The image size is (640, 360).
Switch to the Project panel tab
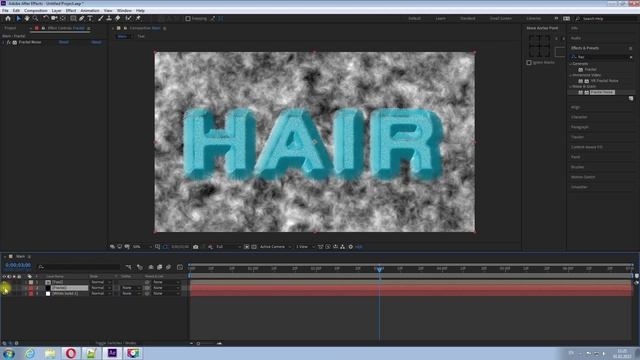[x=11, y=28]
